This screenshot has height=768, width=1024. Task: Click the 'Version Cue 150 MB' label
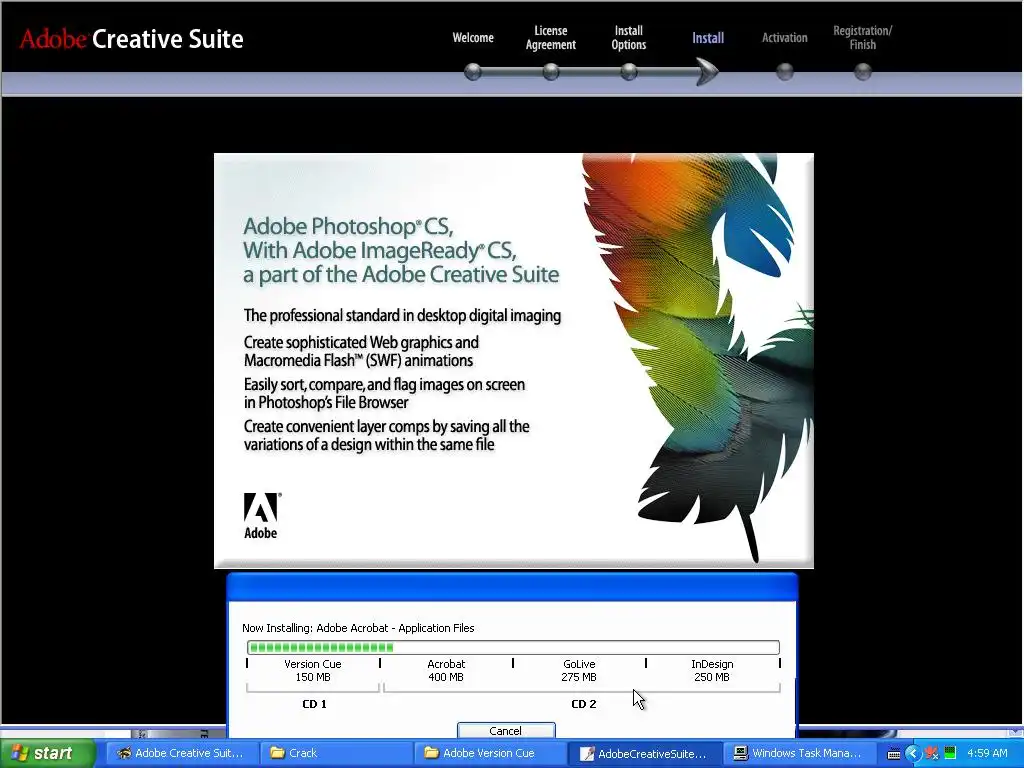(x=313, y=670)
